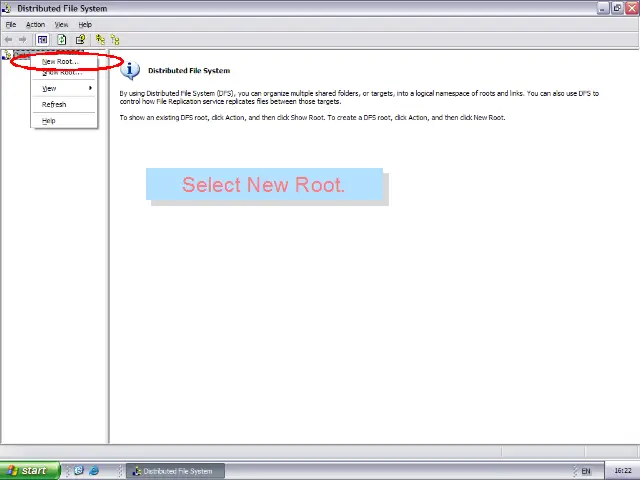Click the taskbar clock showing 16:22
Image resolution: width=640 pixels, height=480 pixels.
(x=622, y=471)
